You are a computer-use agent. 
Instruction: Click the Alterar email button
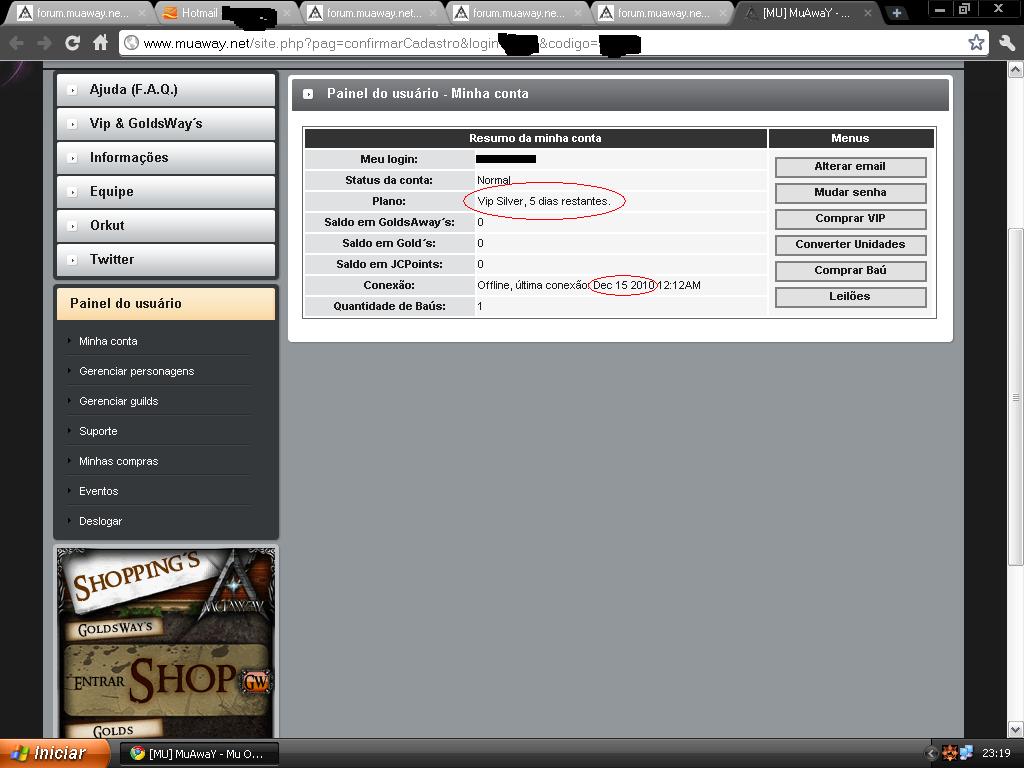tap(850, 167)
